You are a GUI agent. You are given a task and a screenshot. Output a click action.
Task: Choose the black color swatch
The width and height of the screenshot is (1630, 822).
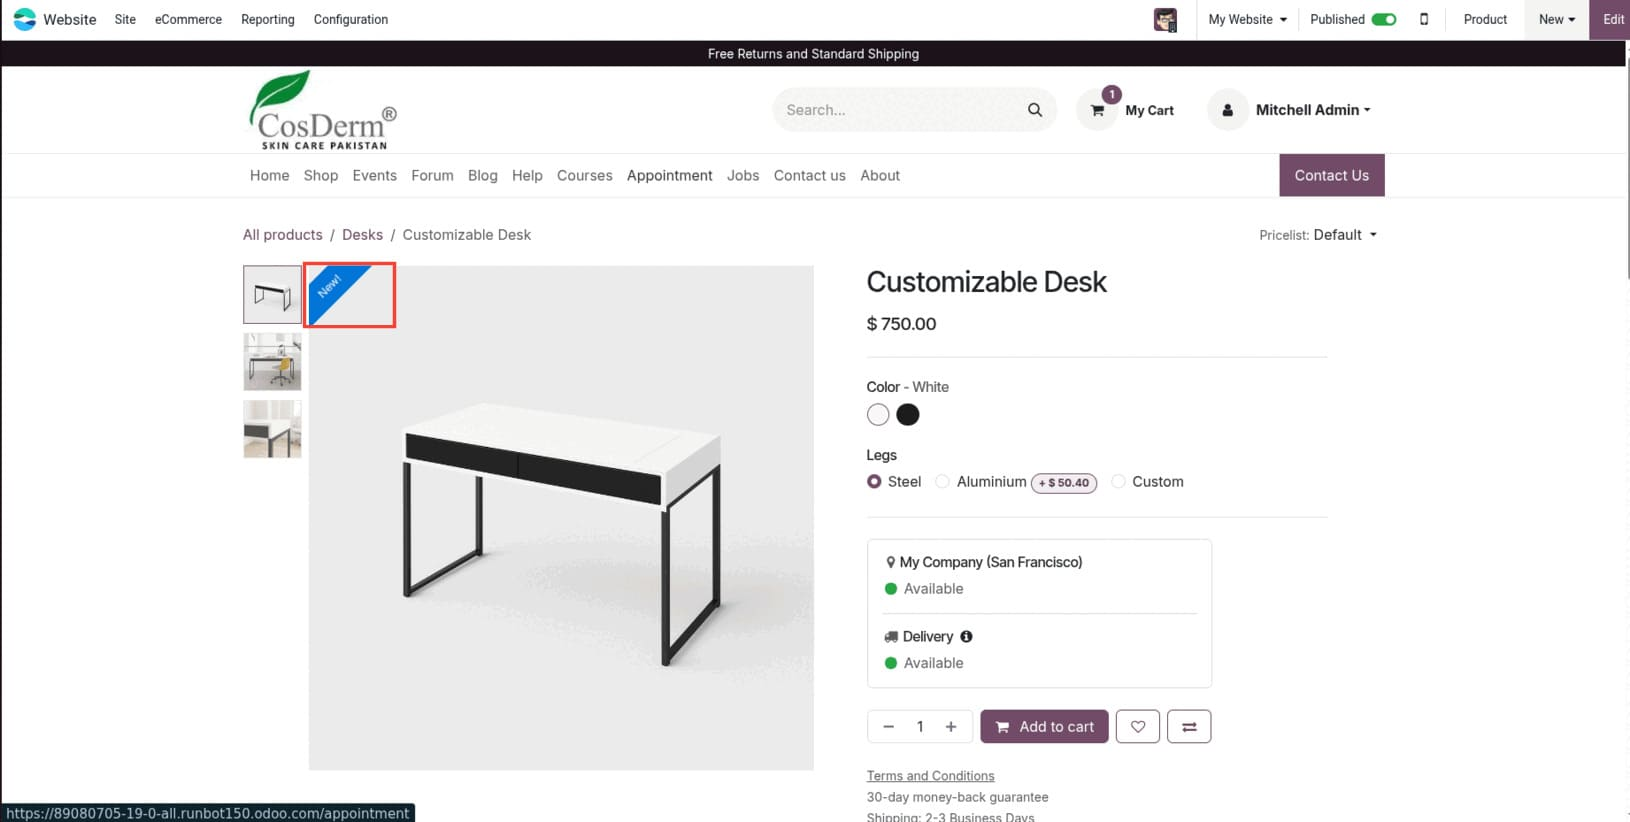click(908, 415)
